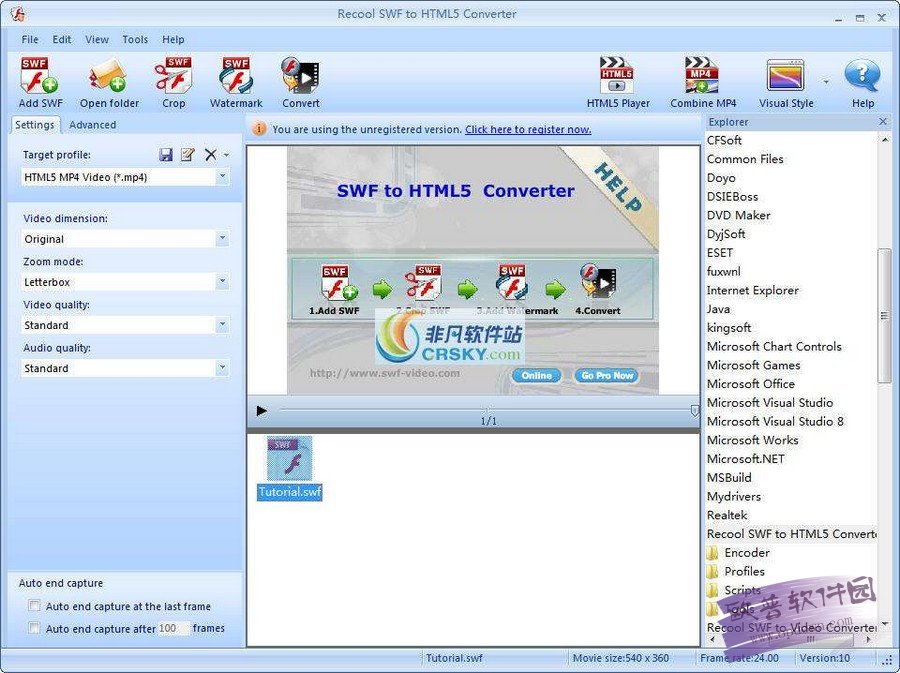Play the SWF preview
The width and height of the screenshot is (900, 673).
[x=262, y=411]
